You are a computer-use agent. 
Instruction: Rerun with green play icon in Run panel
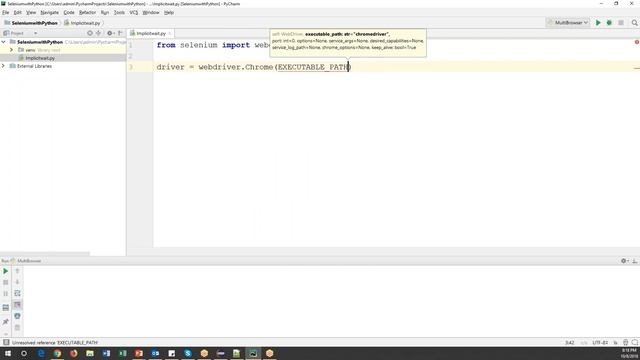[x=6, y=271]
